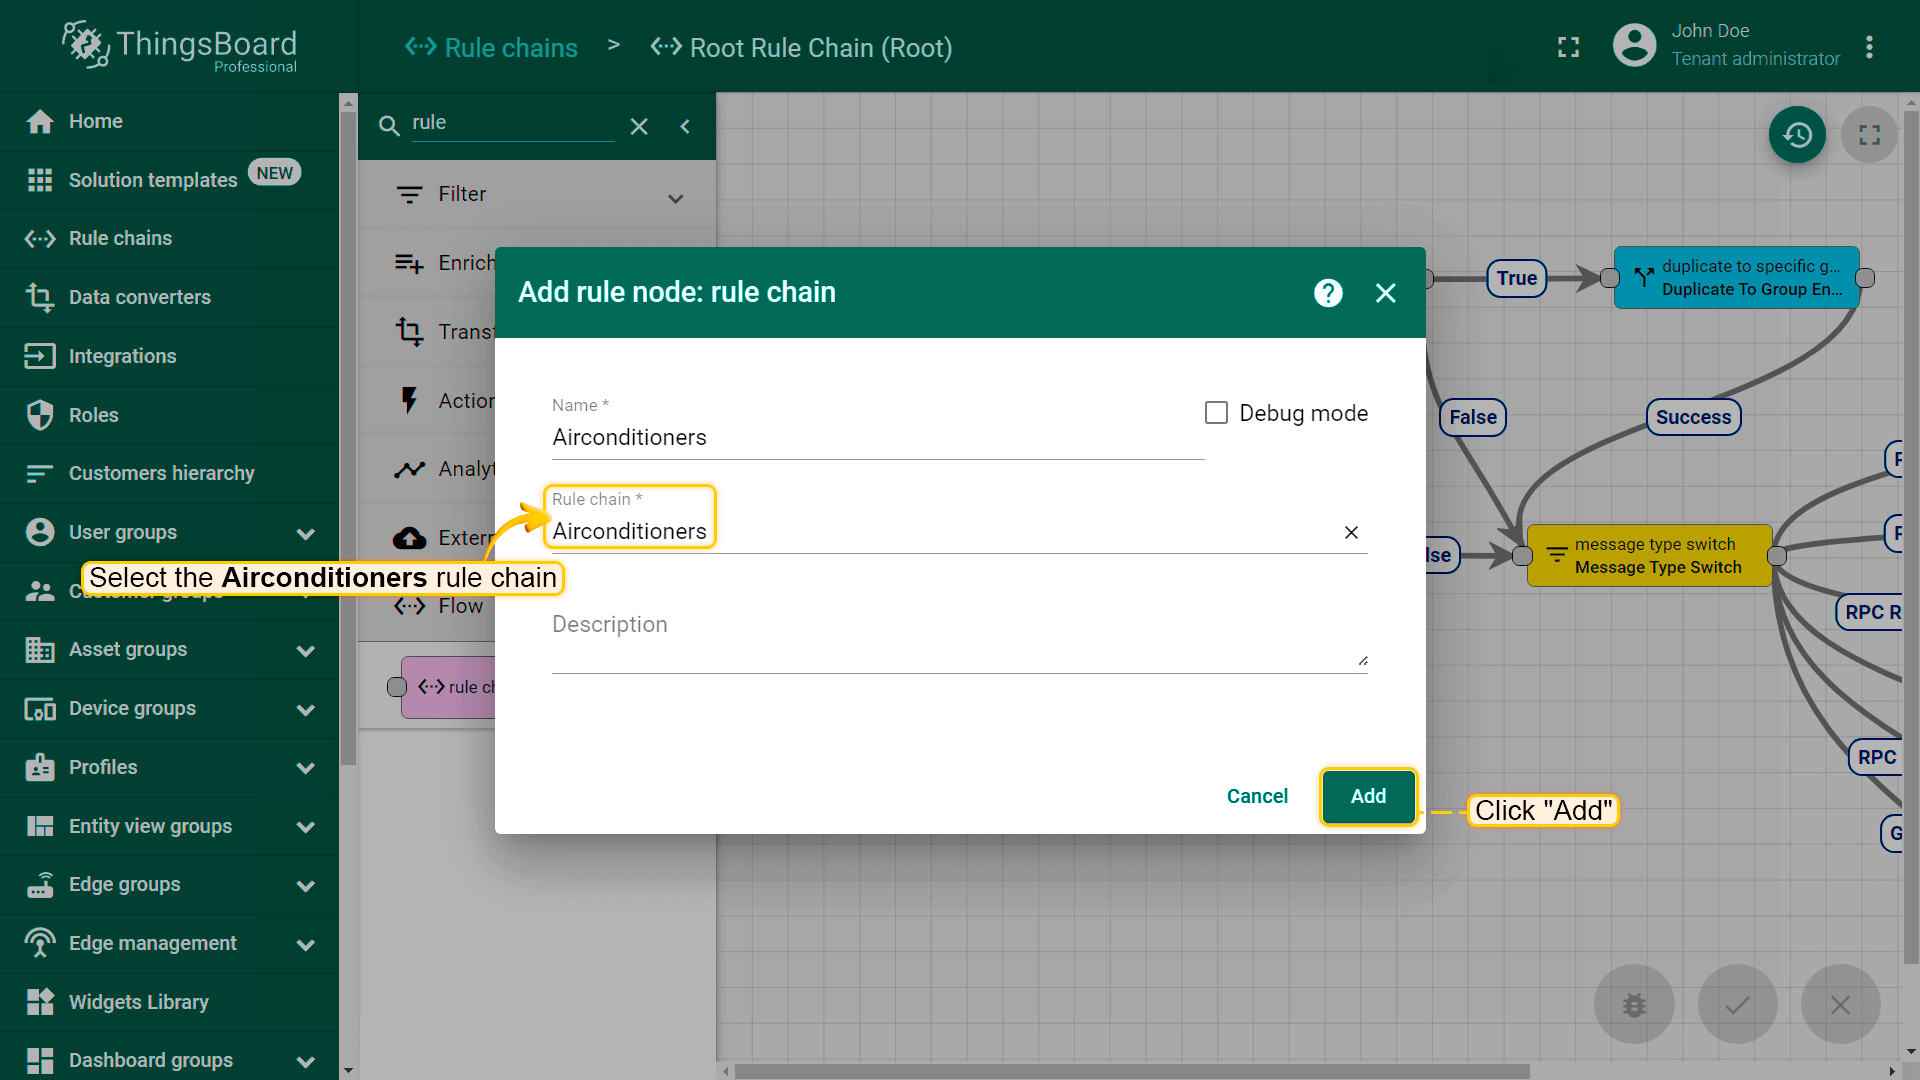The image size is (1920, 1080).
Task: Click the debug bug round button
Action: pos(1634,1004)
